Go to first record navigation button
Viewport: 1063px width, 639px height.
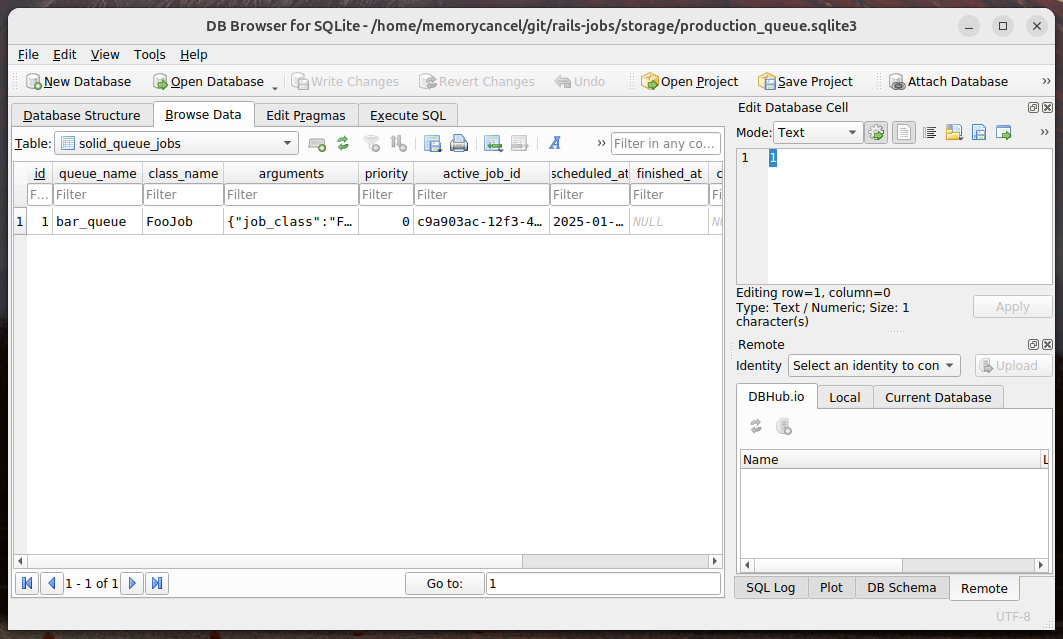[27, 583]
